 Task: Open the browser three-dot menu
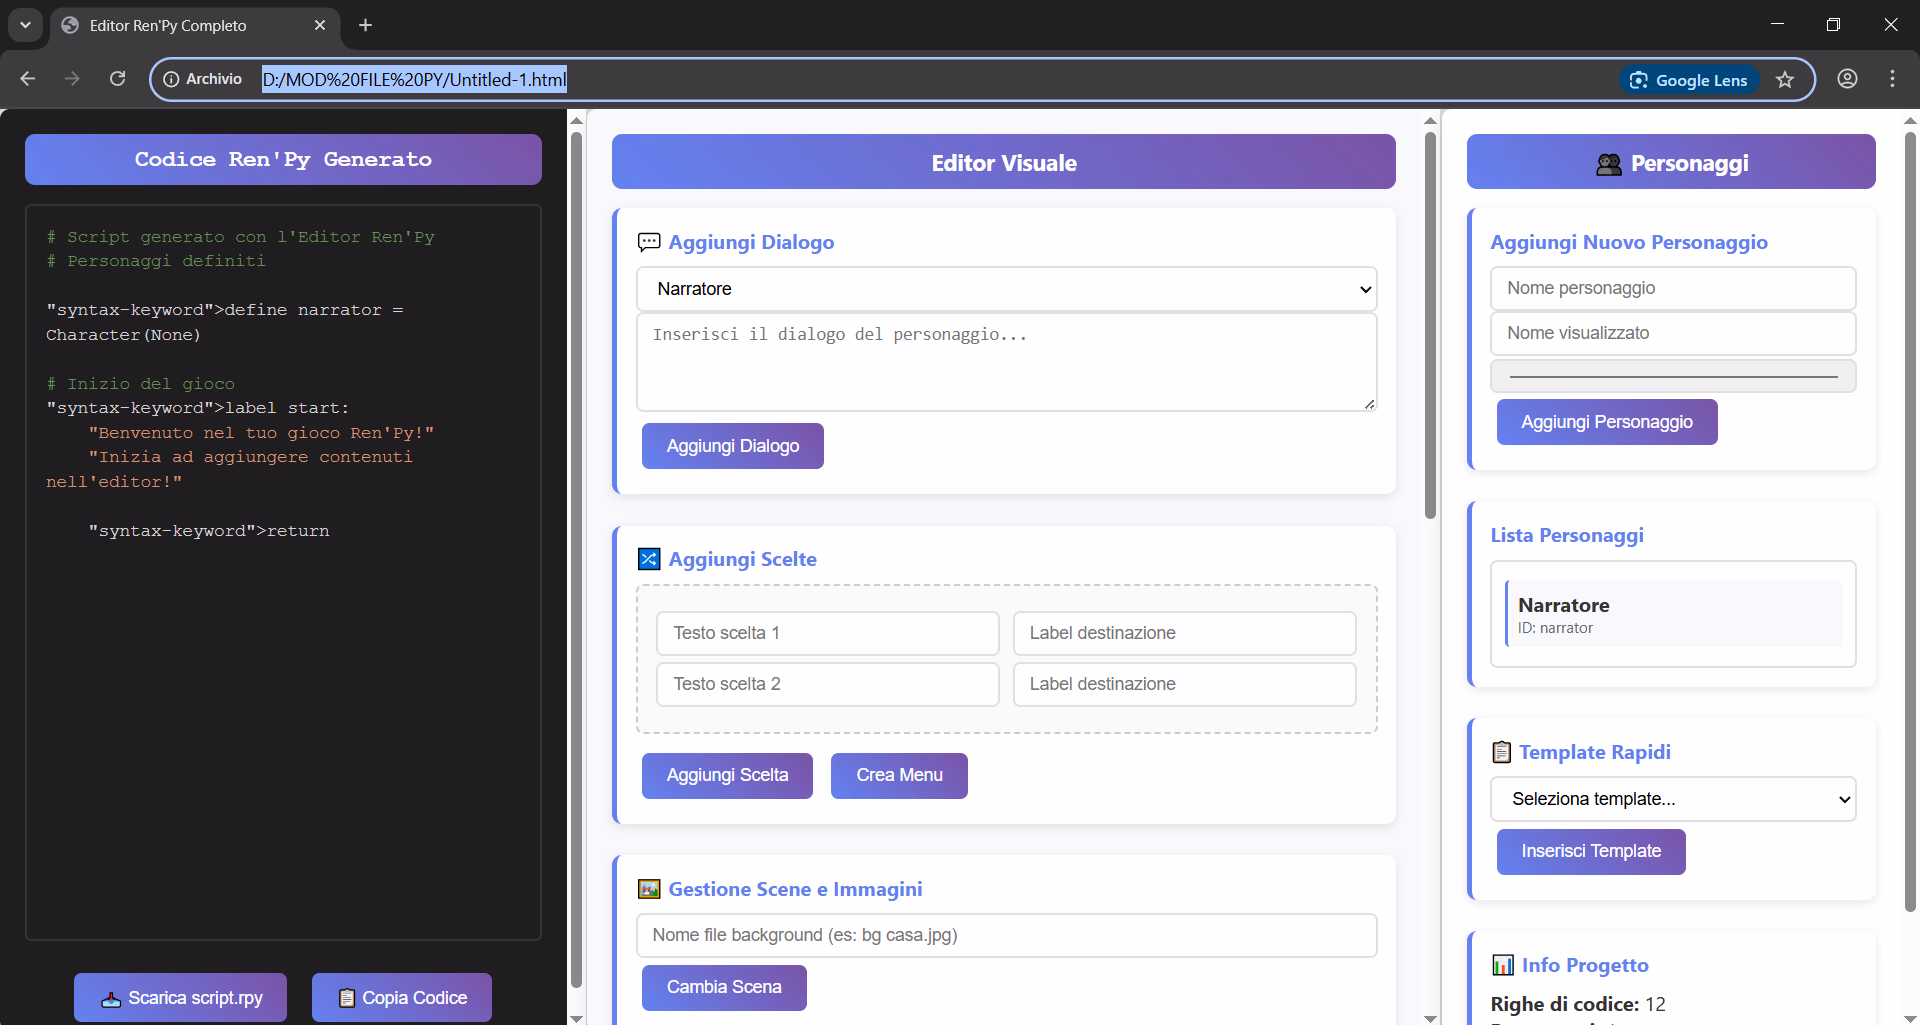[x=1892, y=79]
